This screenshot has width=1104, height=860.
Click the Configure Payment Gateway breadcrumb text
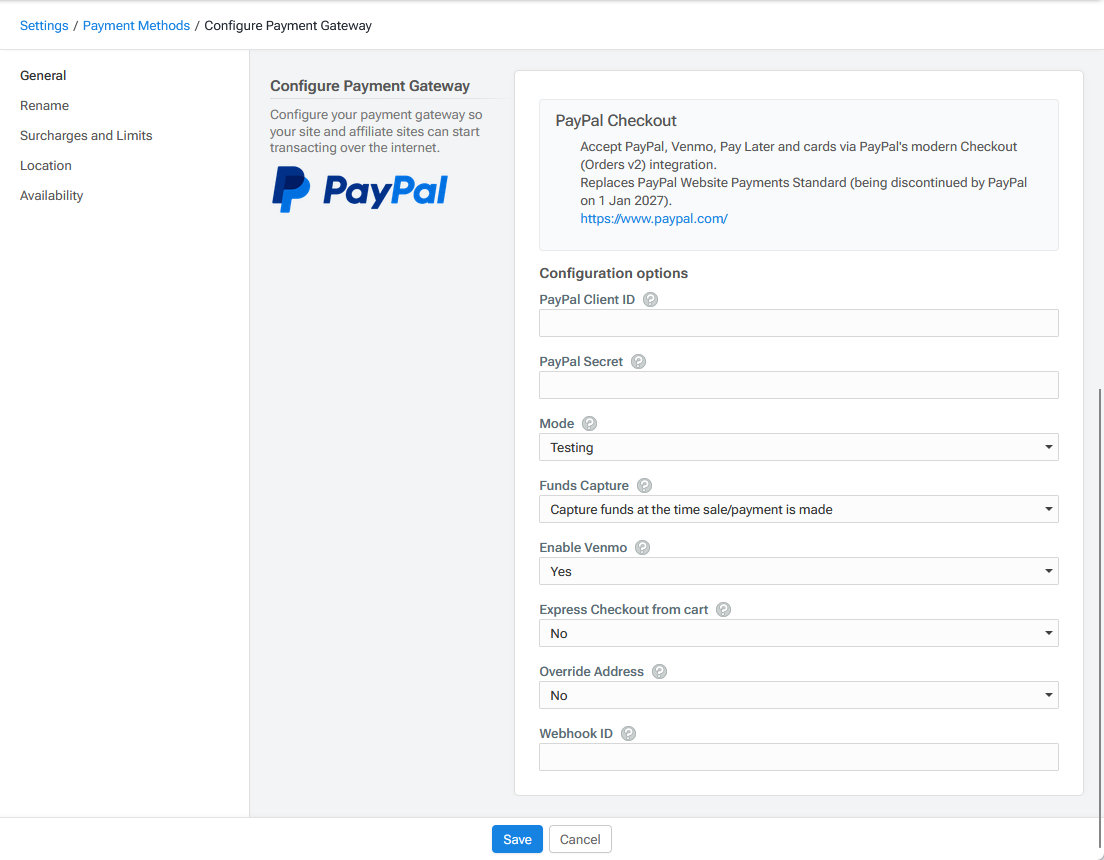point(288,25)
